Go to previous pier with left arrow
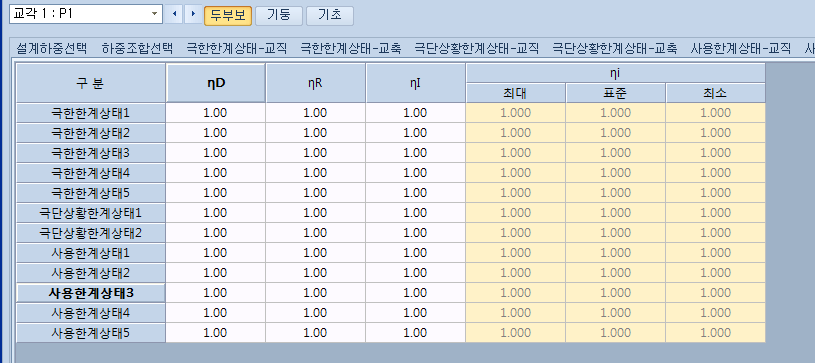This screenshot has width=815, height=363. click(x=174, y=14)
